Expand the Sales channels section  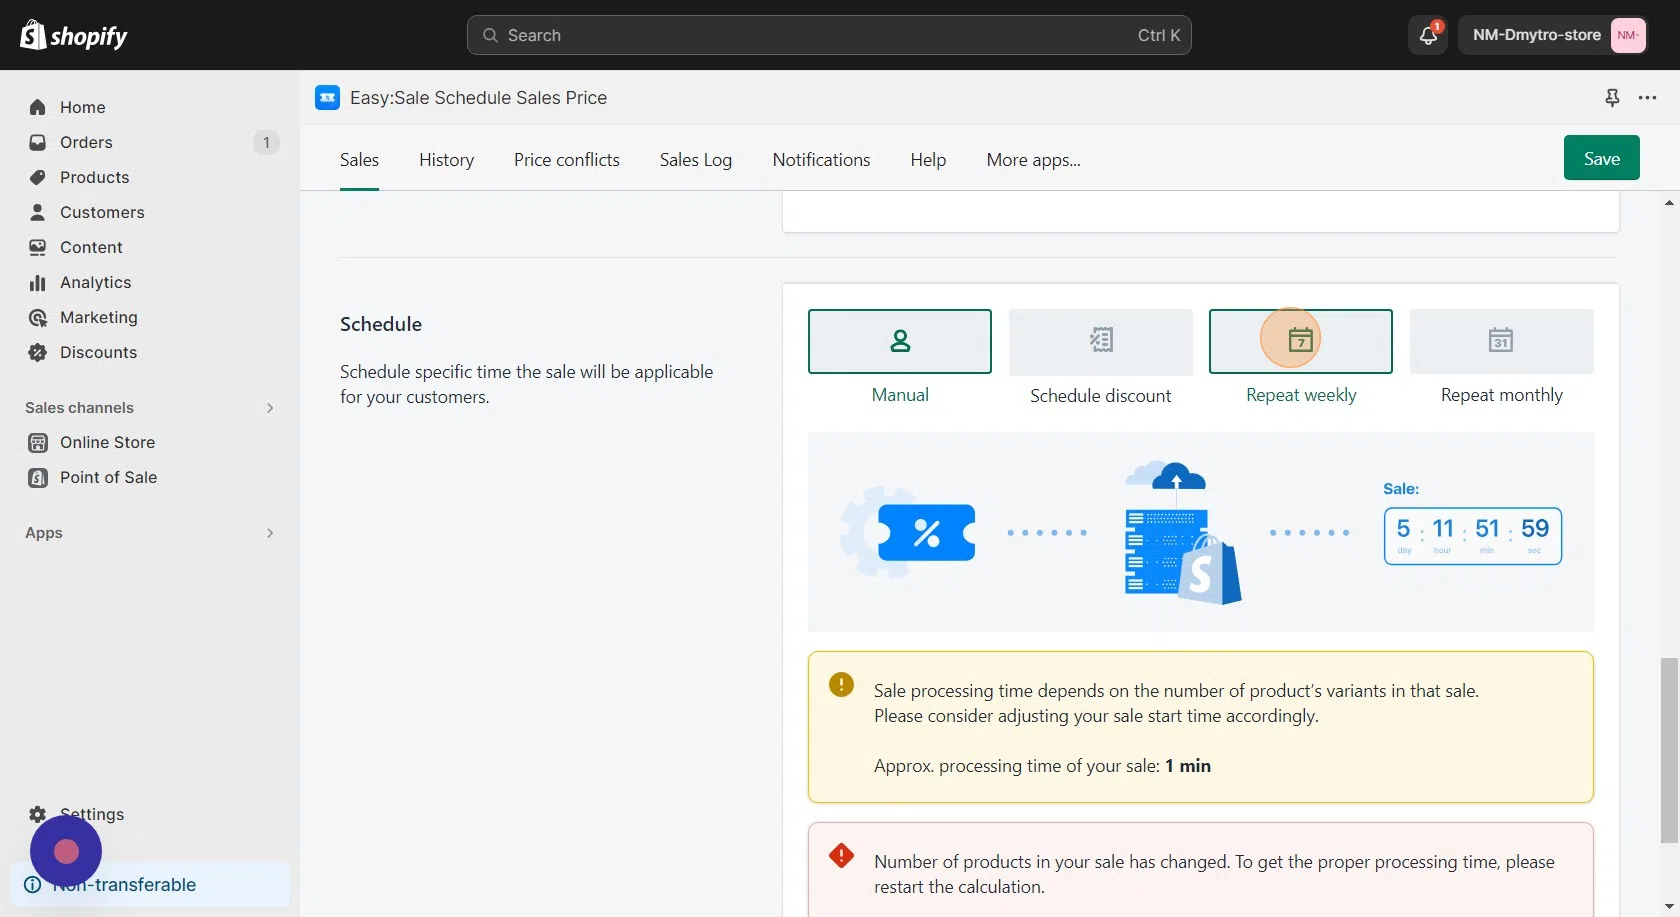(269, 408)
